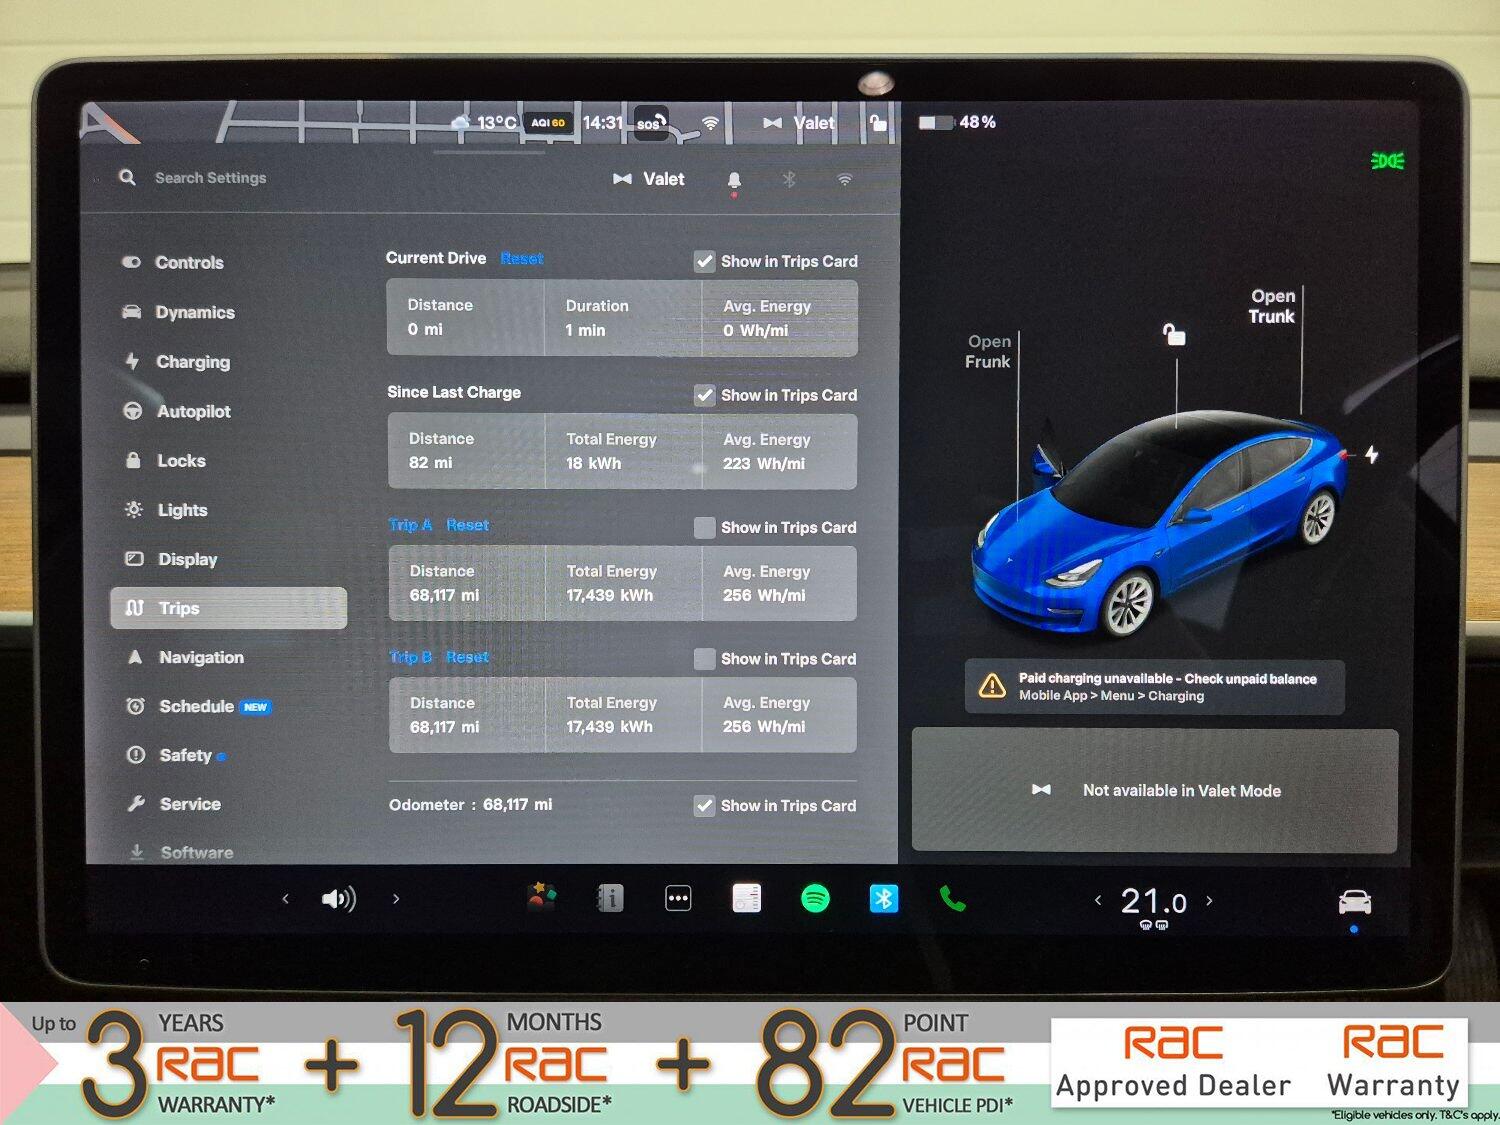Open the Schedule settings menu
The width and height of the screenshot is (1500, 1125).
[x=198, y=706]
